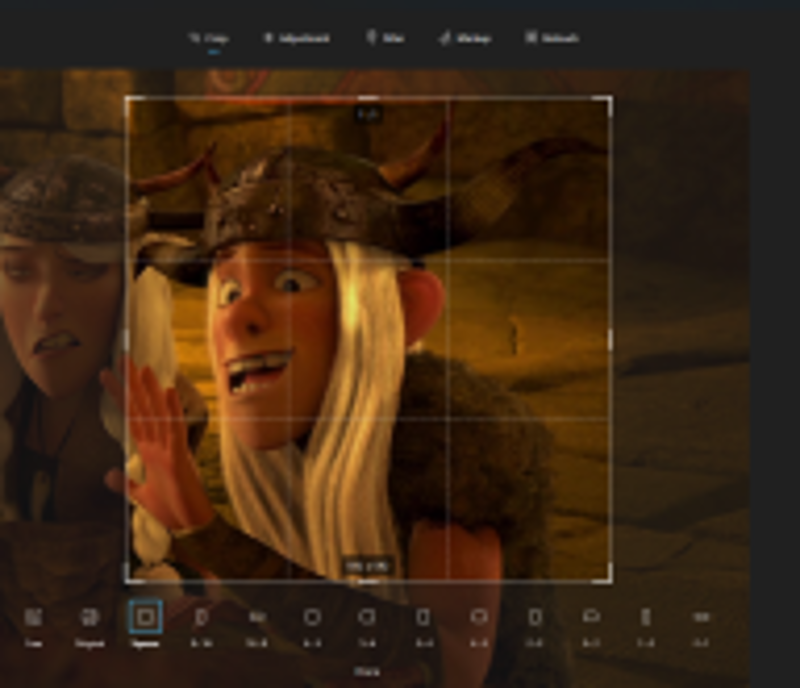Select the Free aspect ratio icon
The height and width of the screenshot is (688, 800).
click(x=34, y=618)
